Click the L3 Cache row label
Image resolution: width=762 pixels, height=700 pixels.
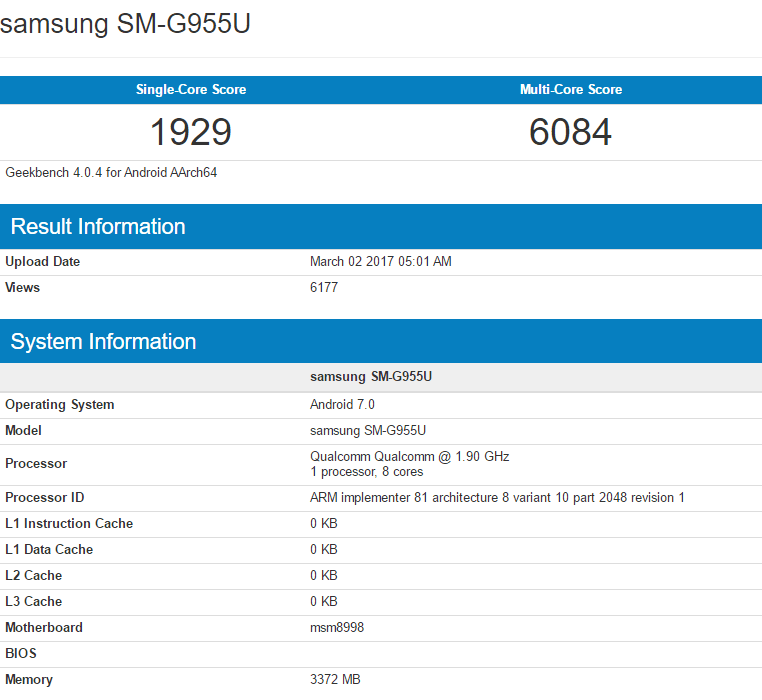(x=34, y=602)
